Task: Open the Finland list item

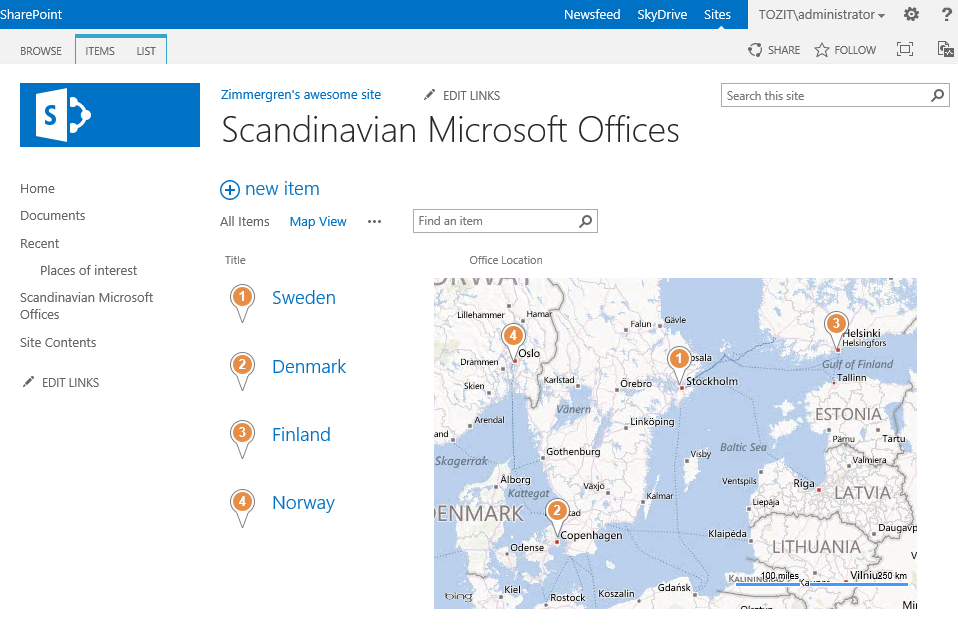Action: (301, 434)
